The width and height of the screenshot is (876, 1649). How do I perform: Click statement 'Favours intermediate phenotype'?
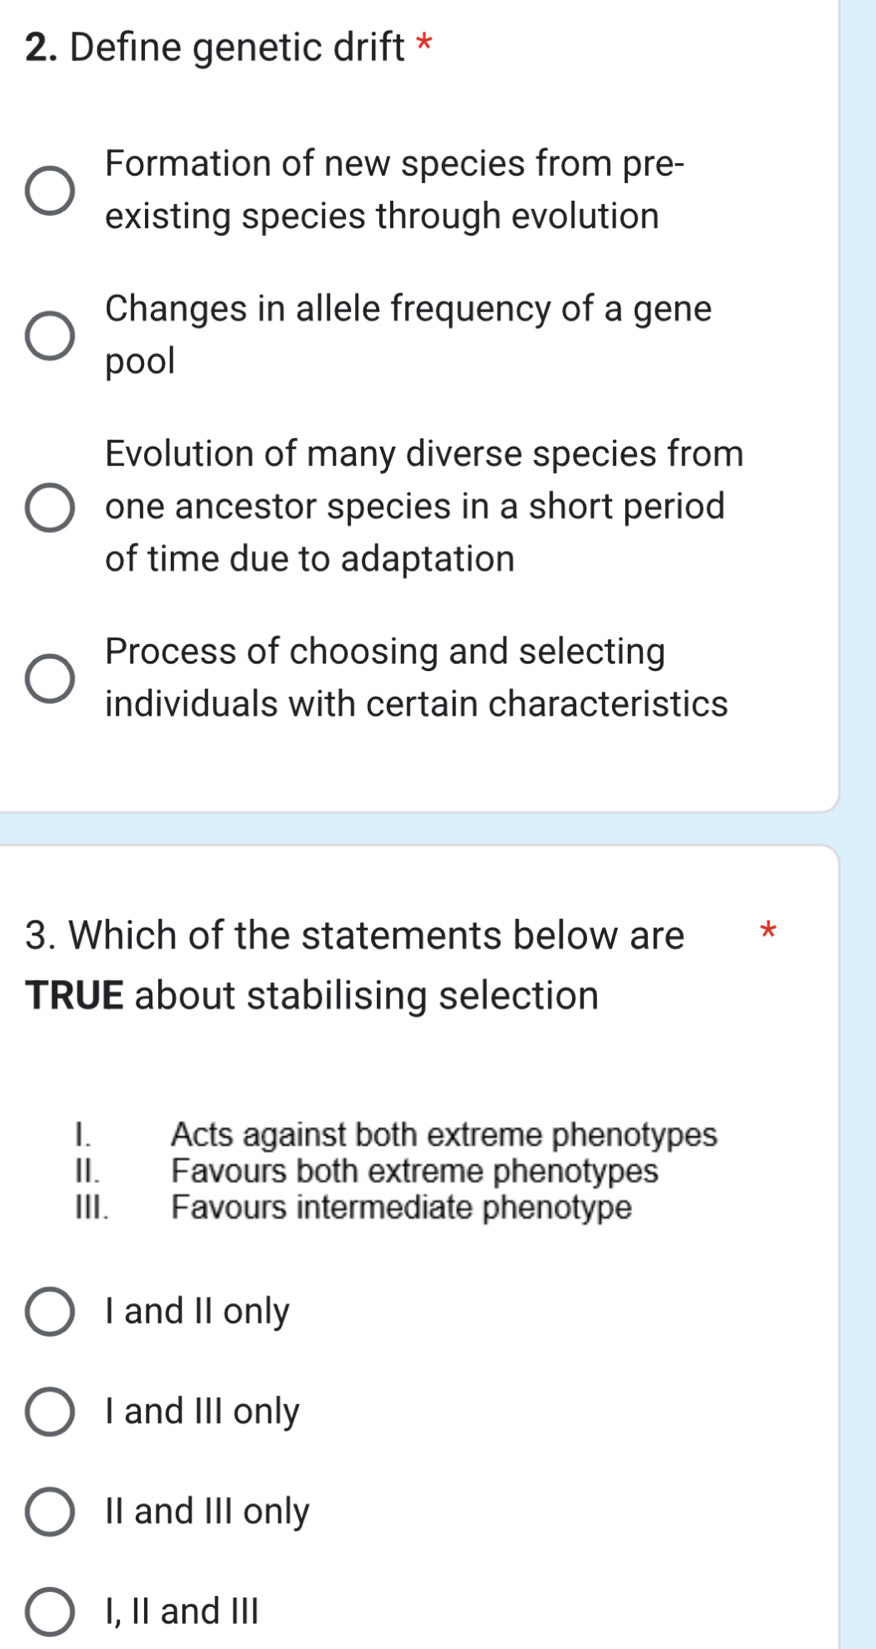click(399, 1209)
